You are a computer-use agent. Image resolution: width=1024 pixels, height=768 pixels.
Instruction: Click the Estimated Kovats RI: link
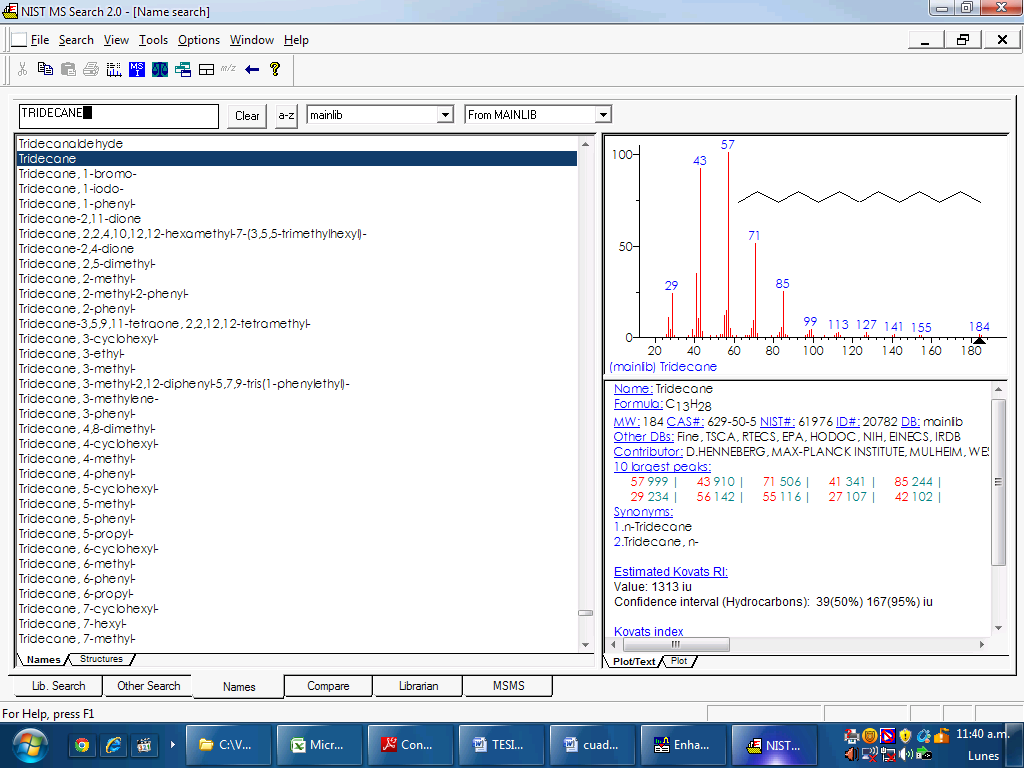pos(671,572)
